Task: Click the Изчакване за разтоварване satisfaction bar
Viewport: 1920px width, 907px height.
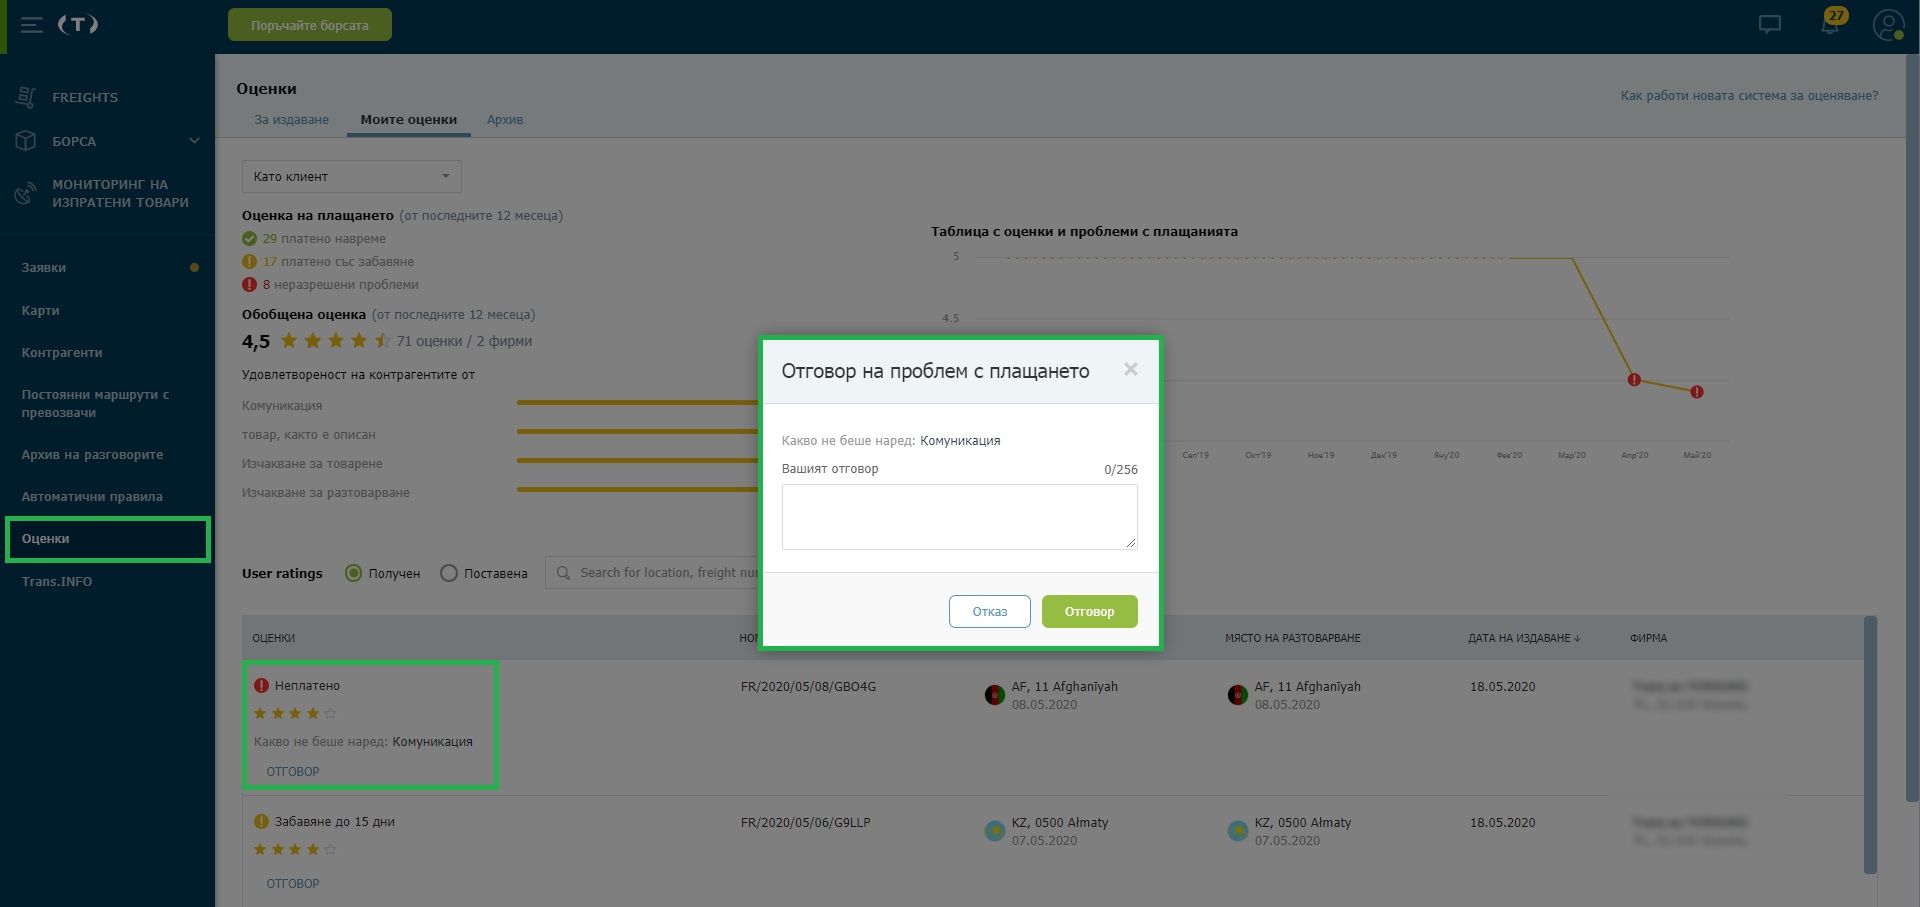Action: (x=637, y=490)
